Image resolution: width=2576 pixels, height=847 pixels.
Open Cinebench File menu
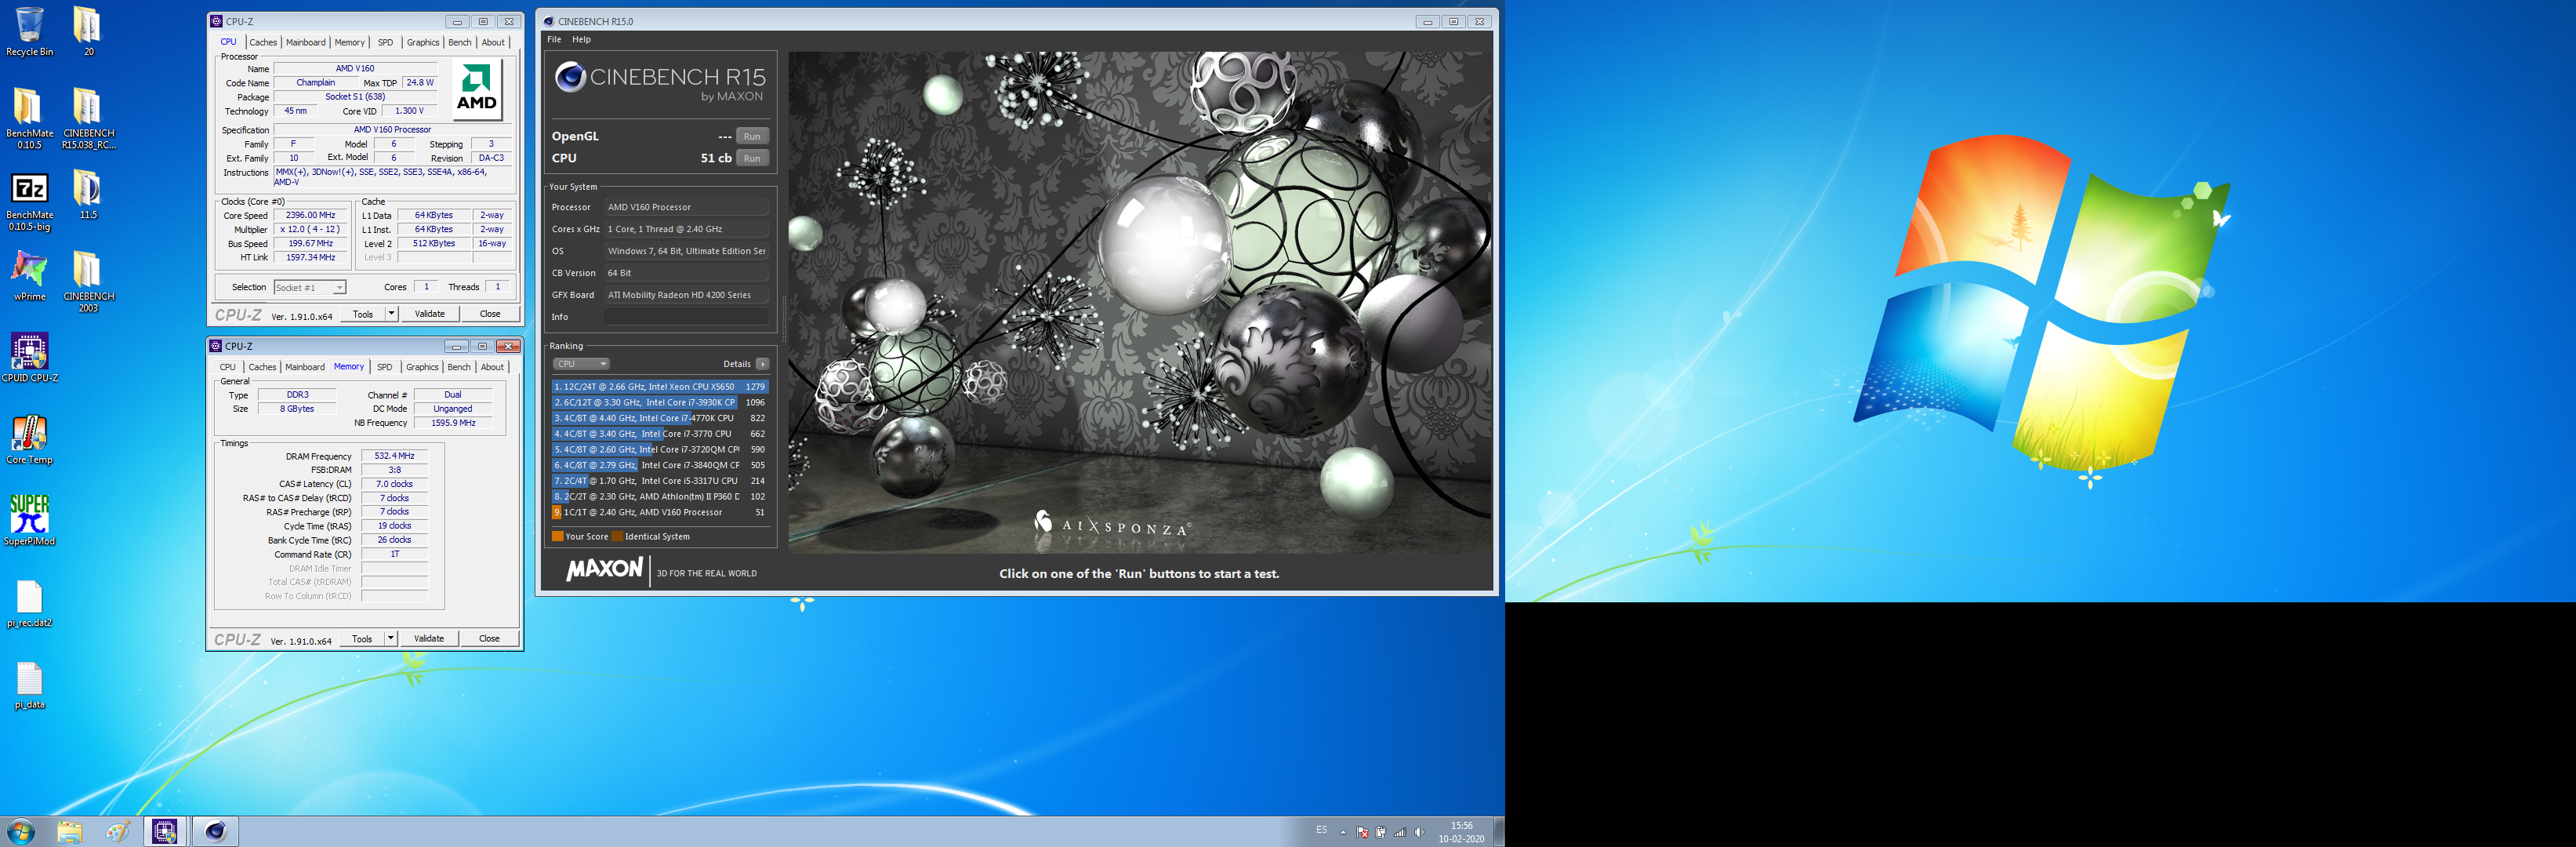[x=554, y=40]
